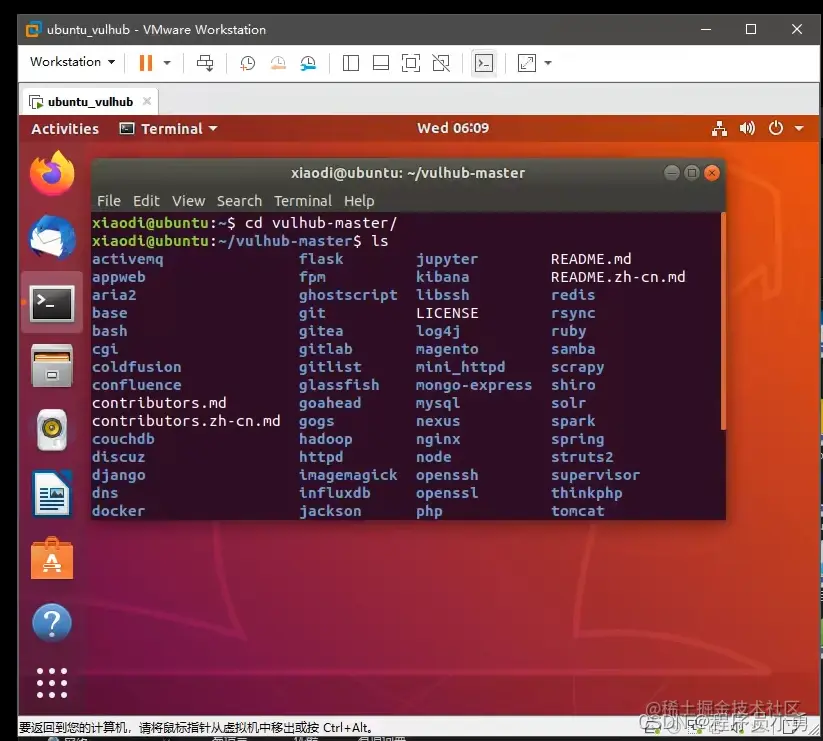The image size is (823, 741).
Task: Click the tomcat directory name
Action: pyautogui.click(x=577, y=511)
